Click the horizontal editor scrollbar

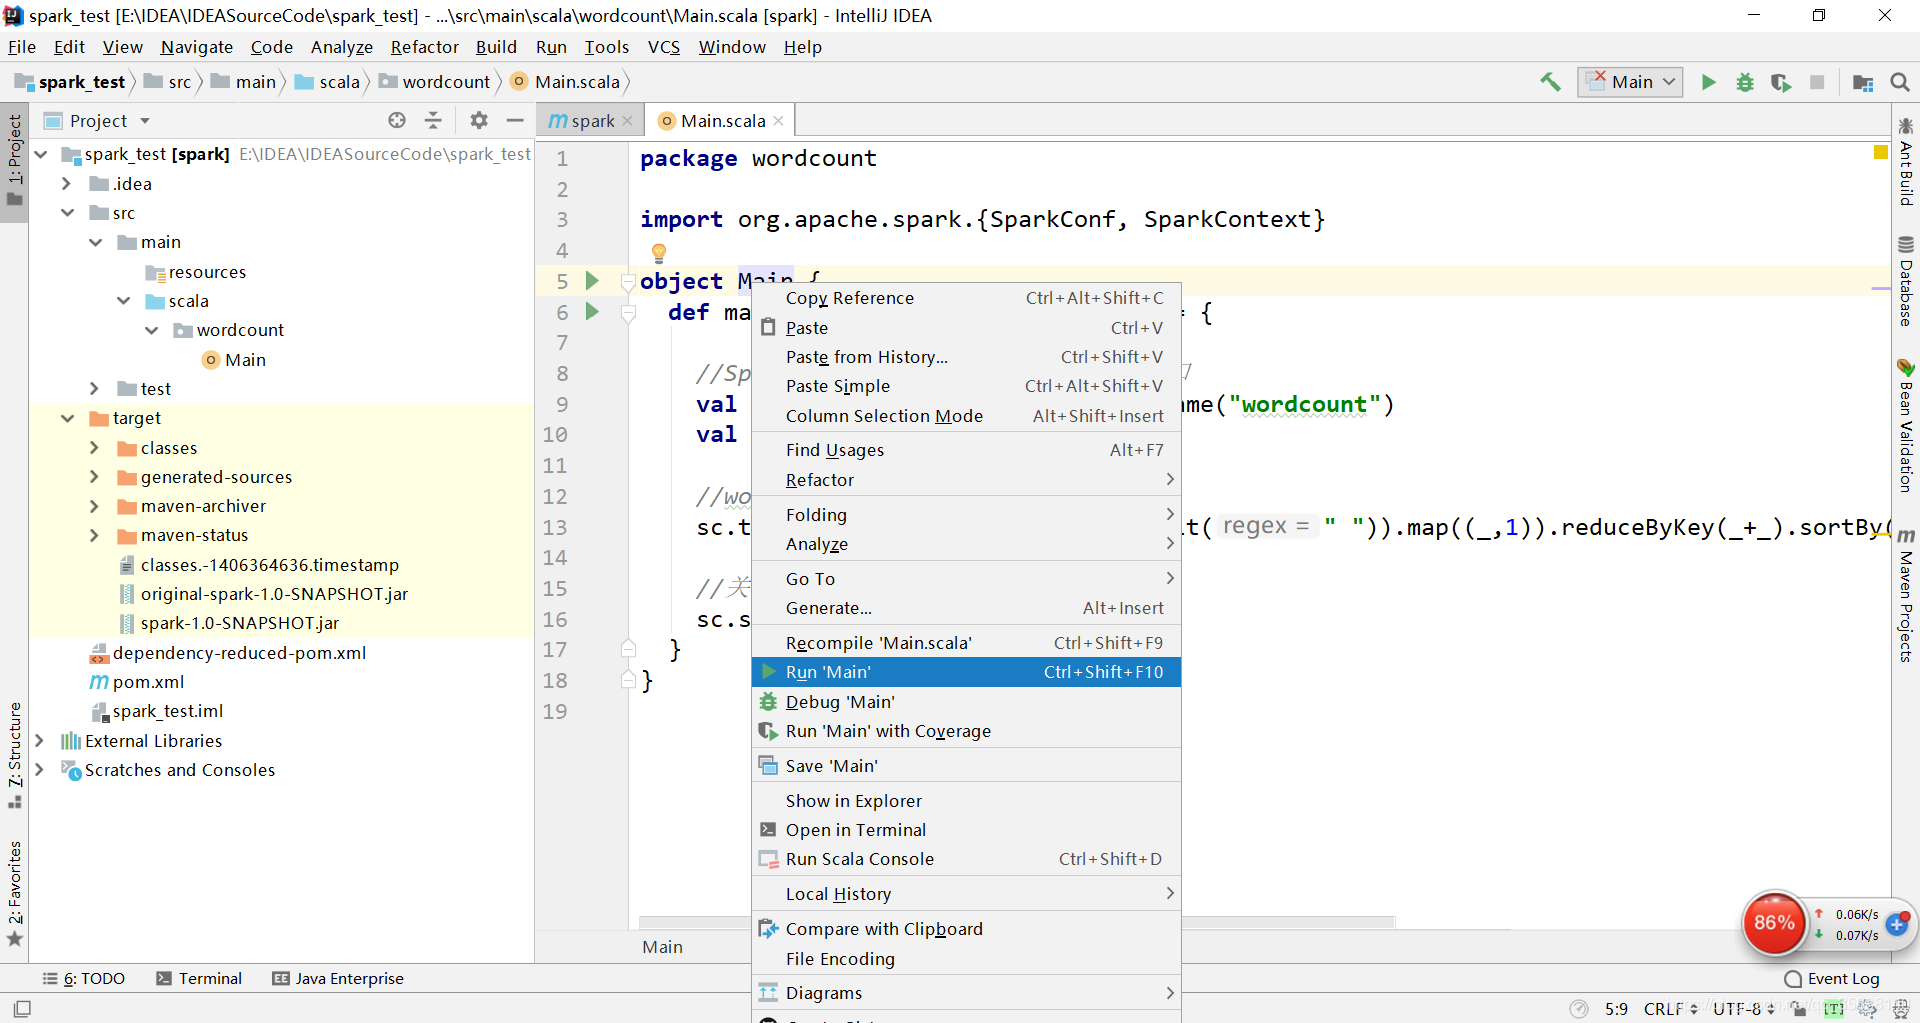click(x=1016, y=922)
